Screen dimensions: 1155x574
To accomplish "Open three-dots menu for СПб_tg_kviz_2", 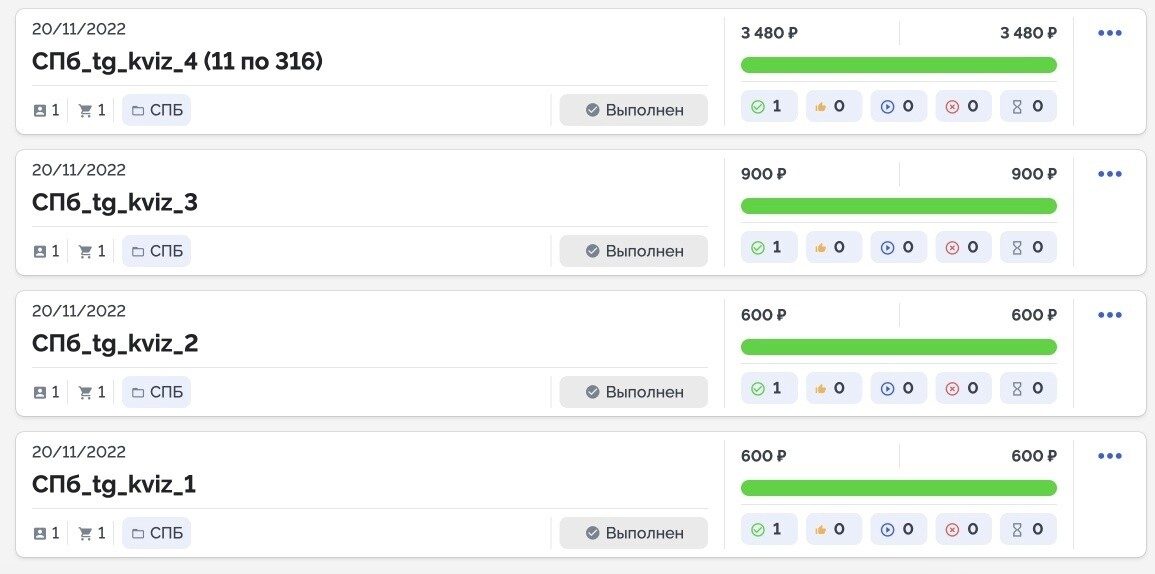I will [x=1109, y=315].
